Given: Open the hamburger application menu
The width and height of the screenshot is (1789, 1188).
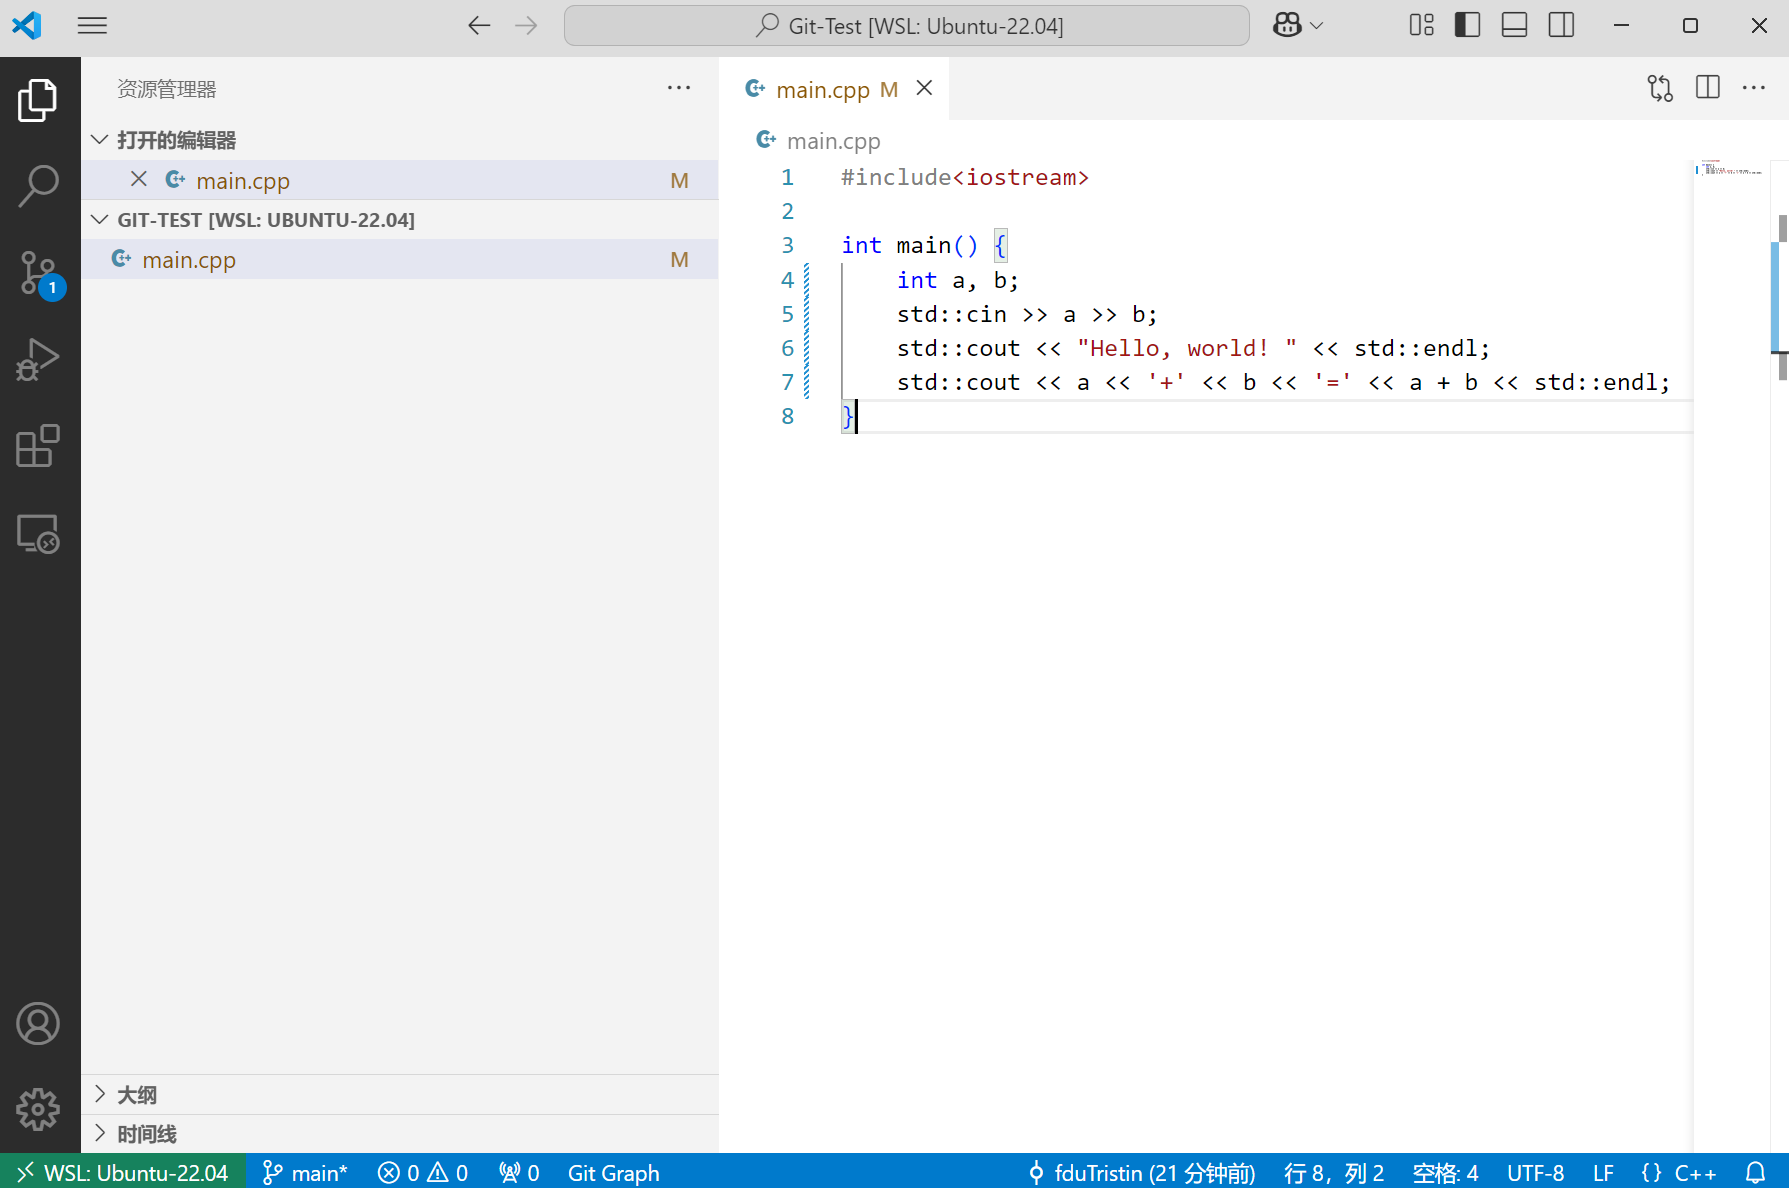Looking at the screenshot, I should tap(92, 25).
